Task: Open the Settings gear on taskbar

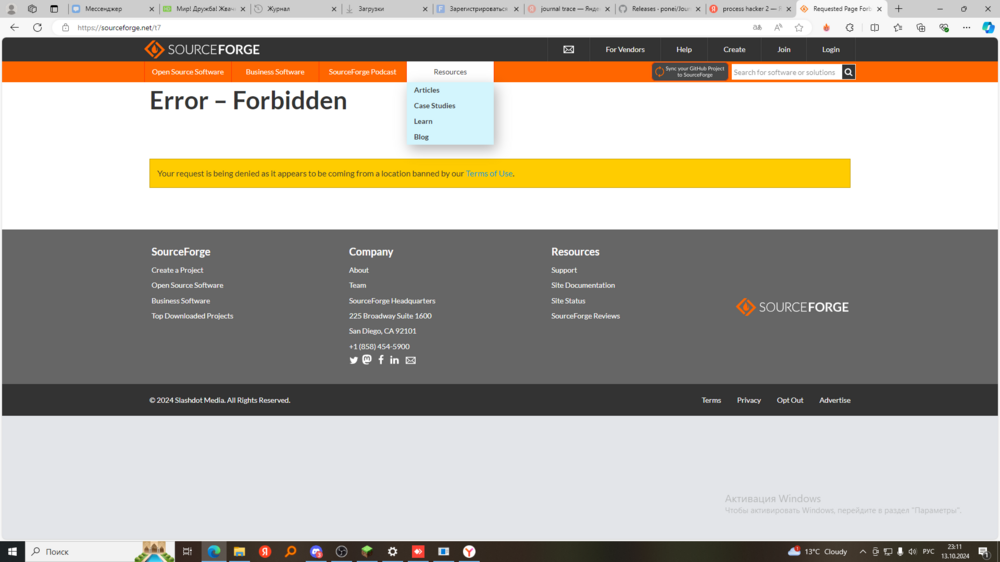Action: coord(392,552)
